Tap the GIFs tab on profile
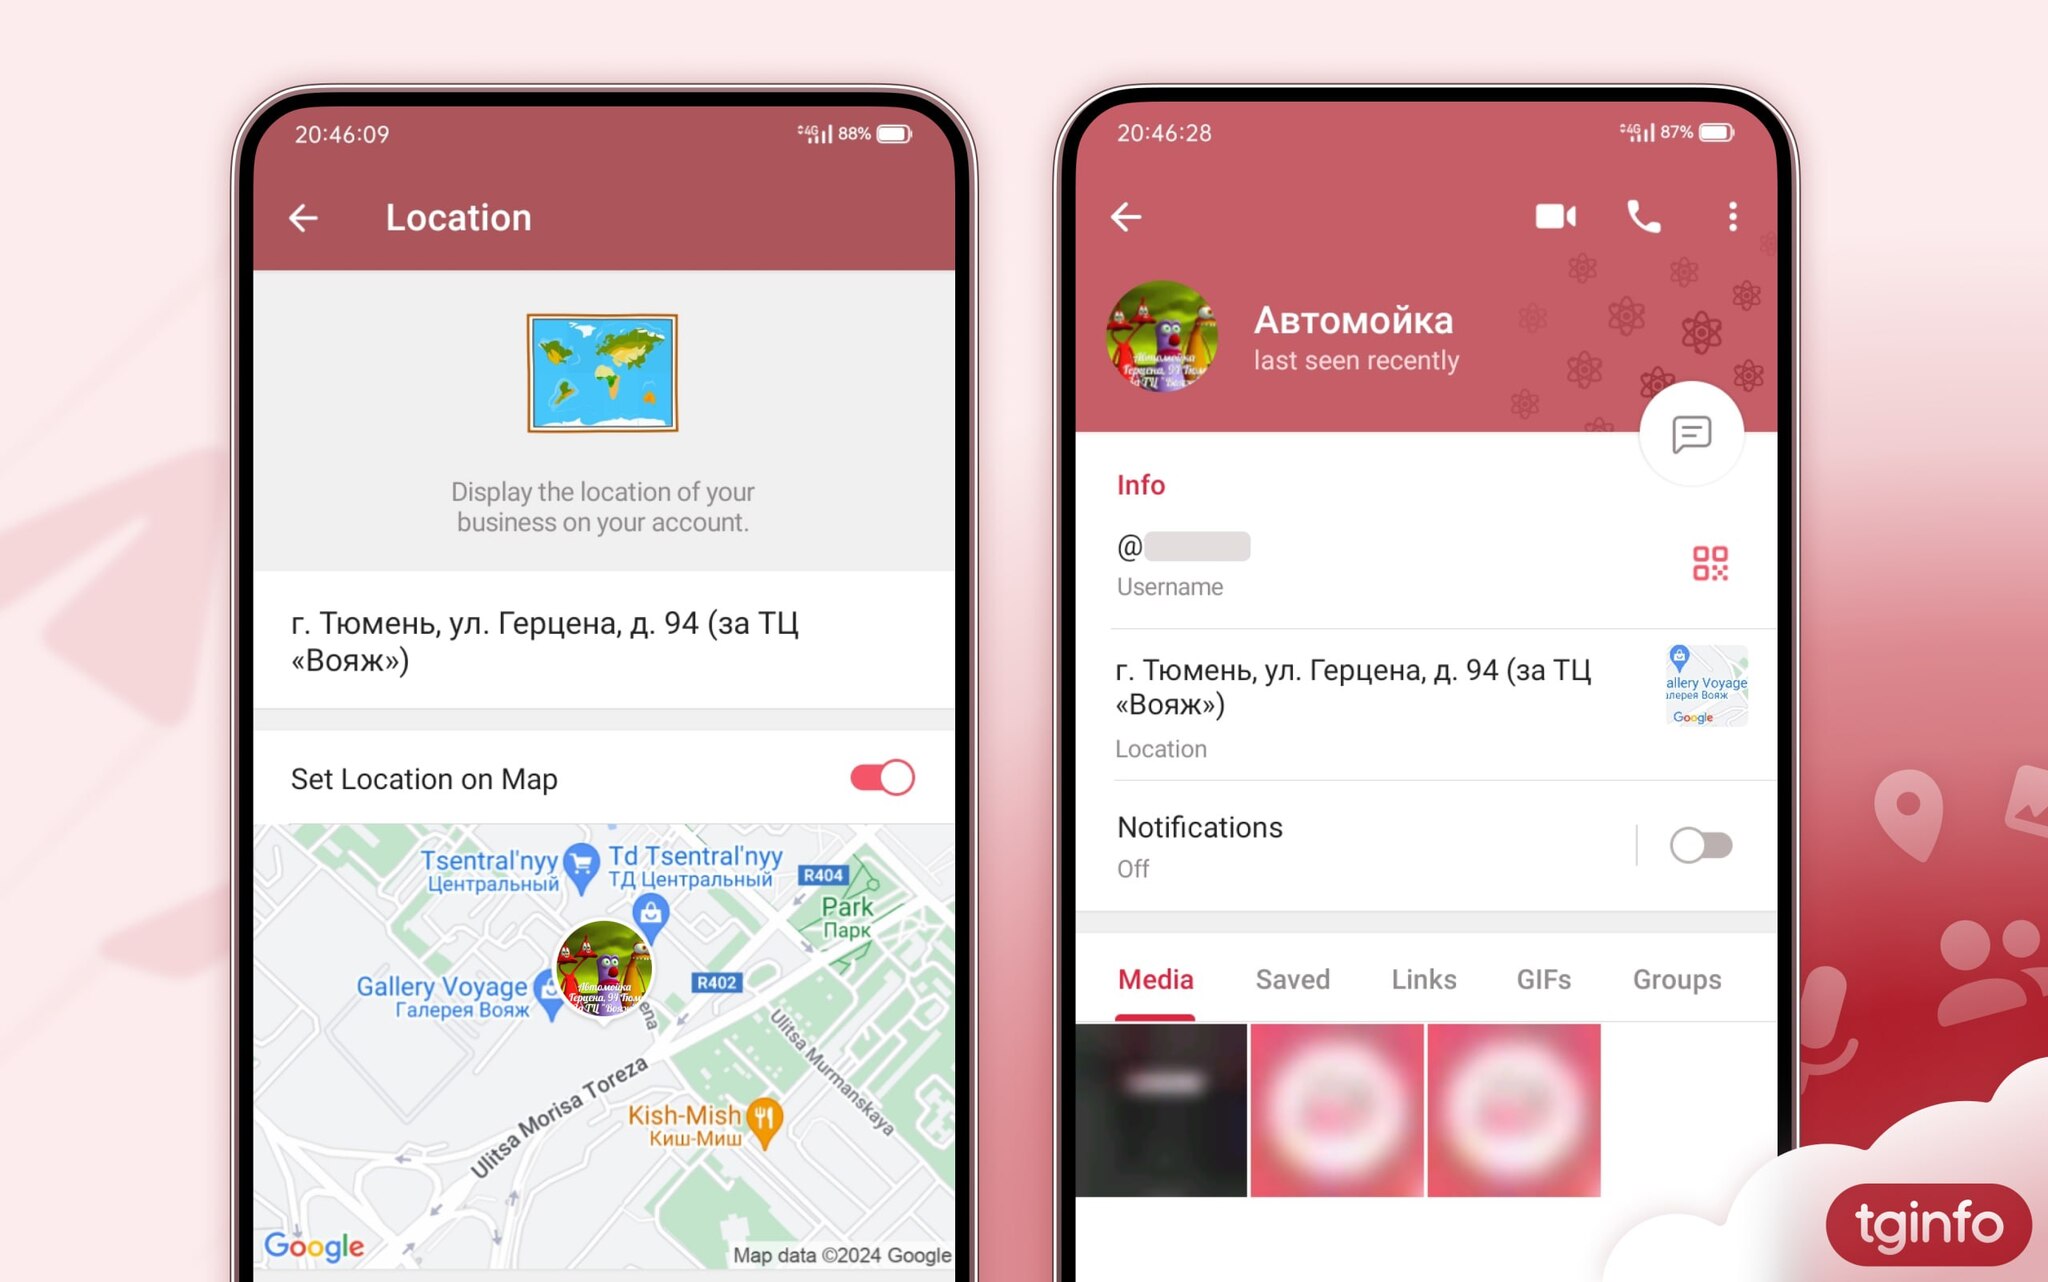 pos(1542,978)
